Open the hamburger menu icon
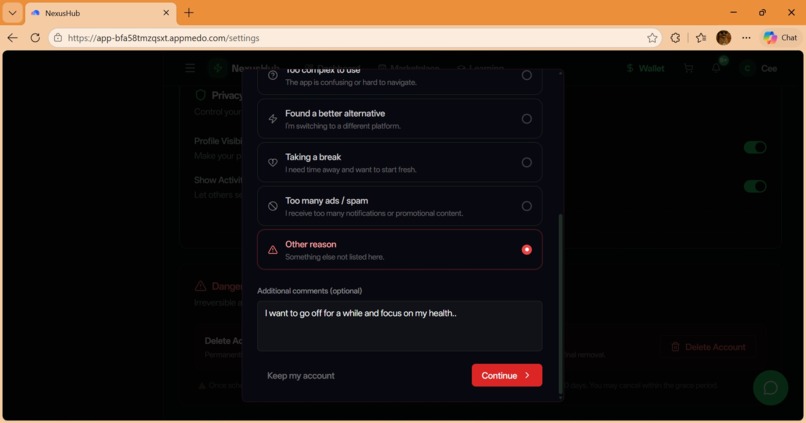 coord(190,68)
